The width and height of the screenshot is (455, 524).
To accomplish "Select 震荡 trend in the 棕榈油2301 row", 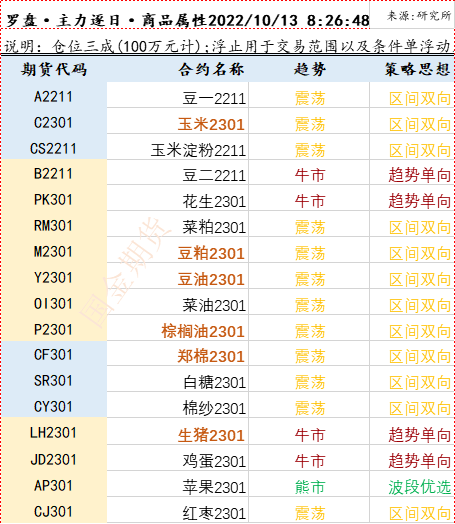I will pyautogui.click(x=310, y=332).
